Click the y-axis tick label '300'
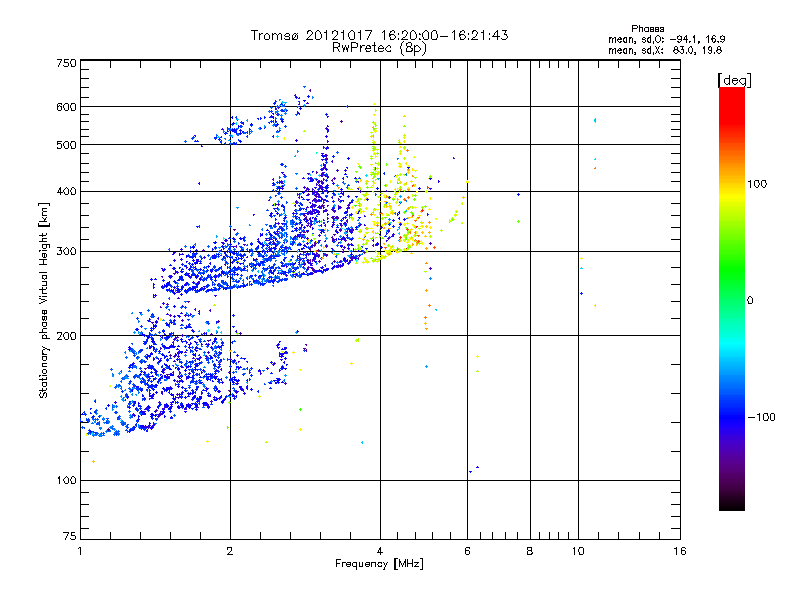This screenshot has width=800, height=600. [x=66, y=252]
